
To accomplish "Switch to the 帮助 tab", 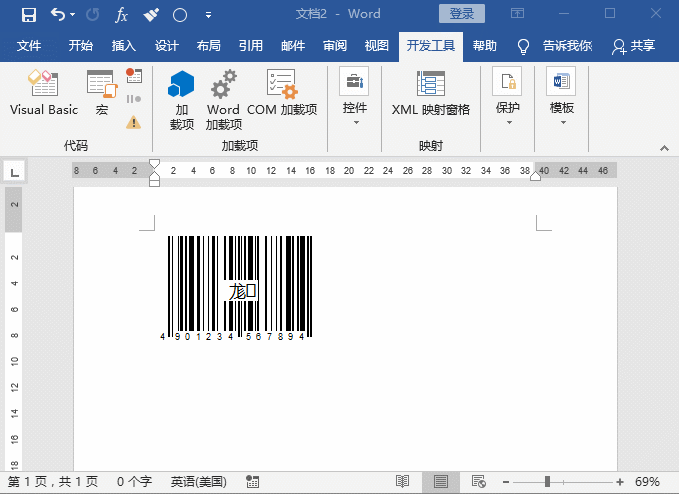I will coord(485,45).
